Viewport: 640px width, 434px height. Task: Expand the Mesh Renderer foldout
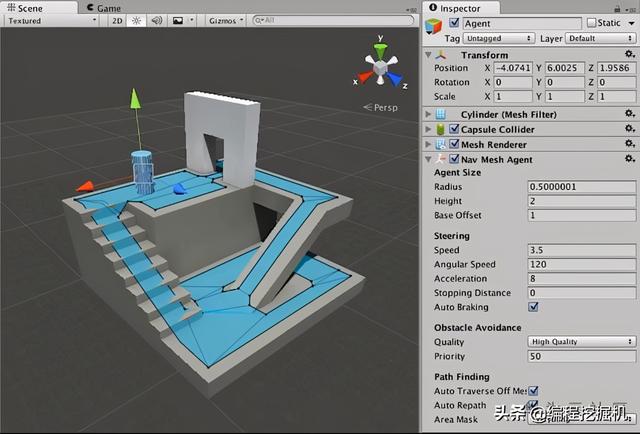click(428, 144)
